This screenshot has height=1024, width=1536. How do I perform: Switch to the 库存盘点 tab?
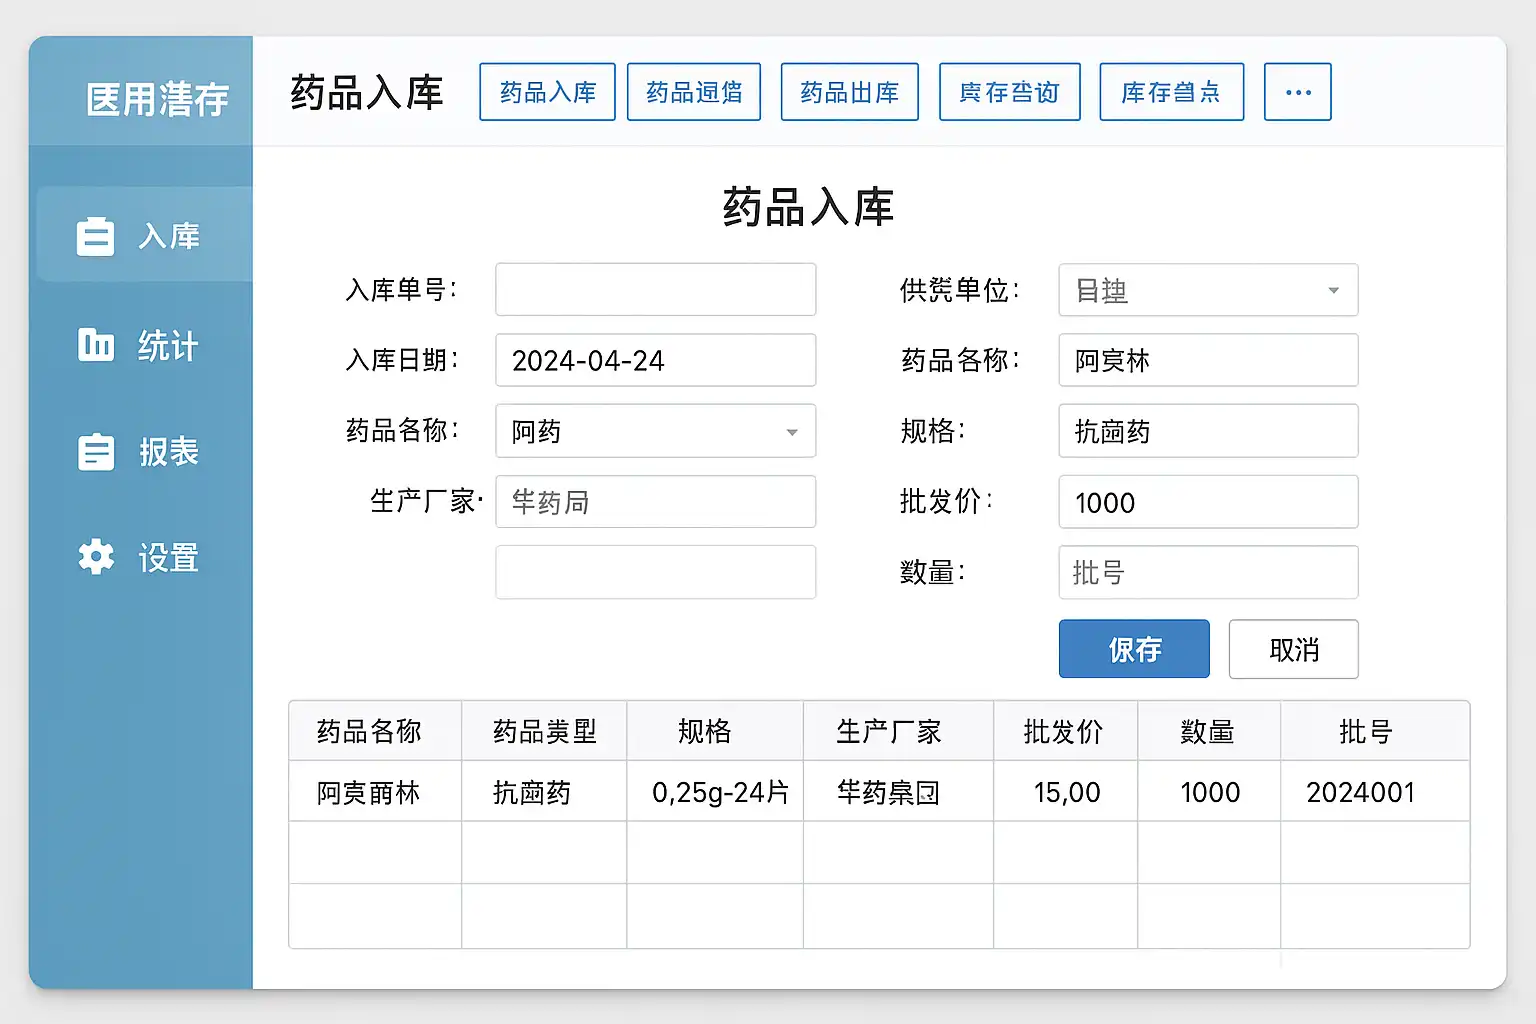click(1171, 92)
